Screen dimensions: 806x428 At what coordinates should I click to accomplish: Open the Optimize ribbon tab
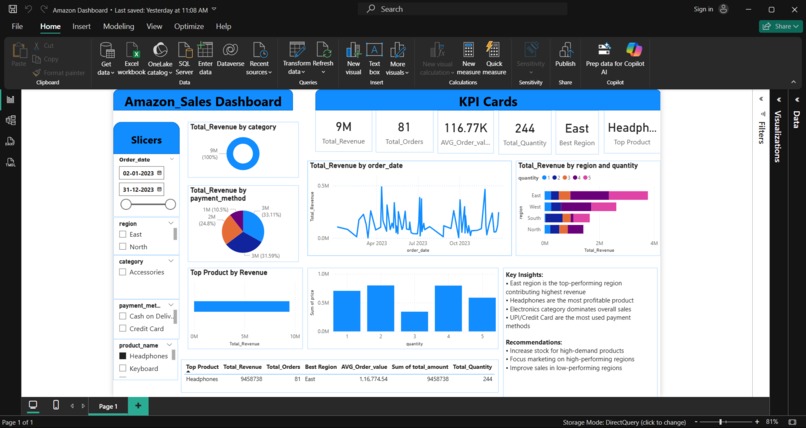[x=189, y=26]
